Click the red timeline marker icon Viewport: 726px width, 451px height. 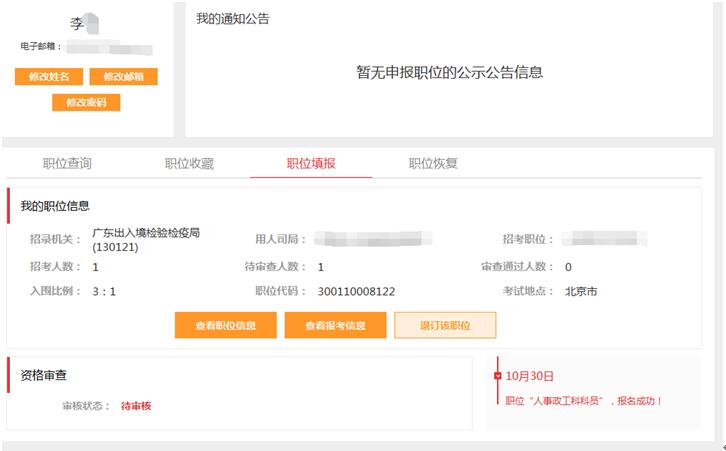tap(498, 376)
